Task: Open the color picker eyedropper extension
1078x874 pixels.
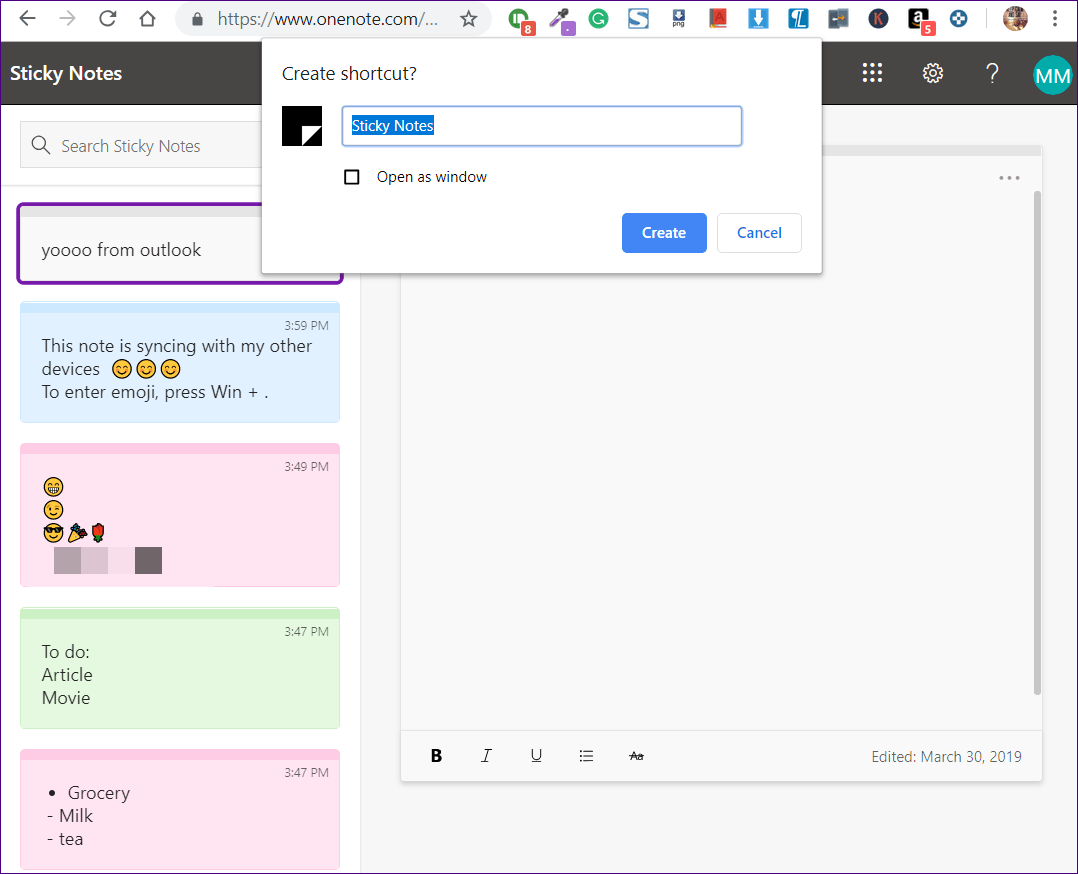Action: click(562, 19)
